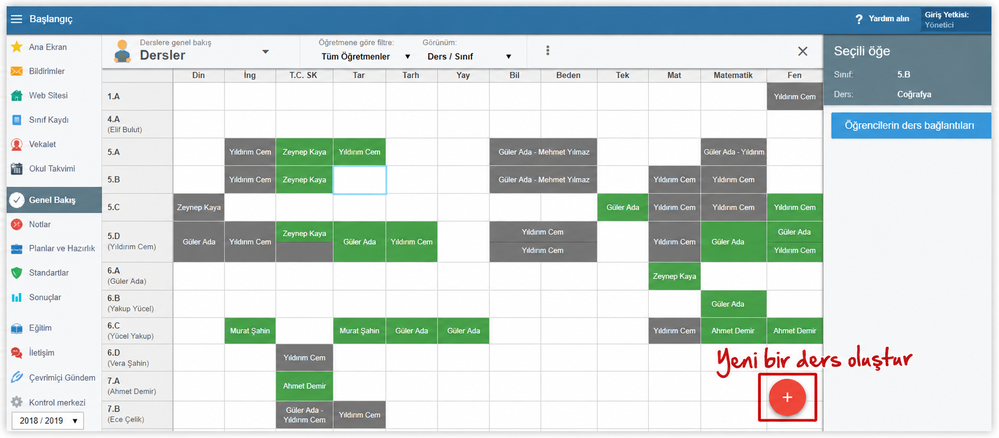This screenshot has height=438, width=999.
Task: Select the empty Tar cell for 5.B
Action: pos(359,180)
